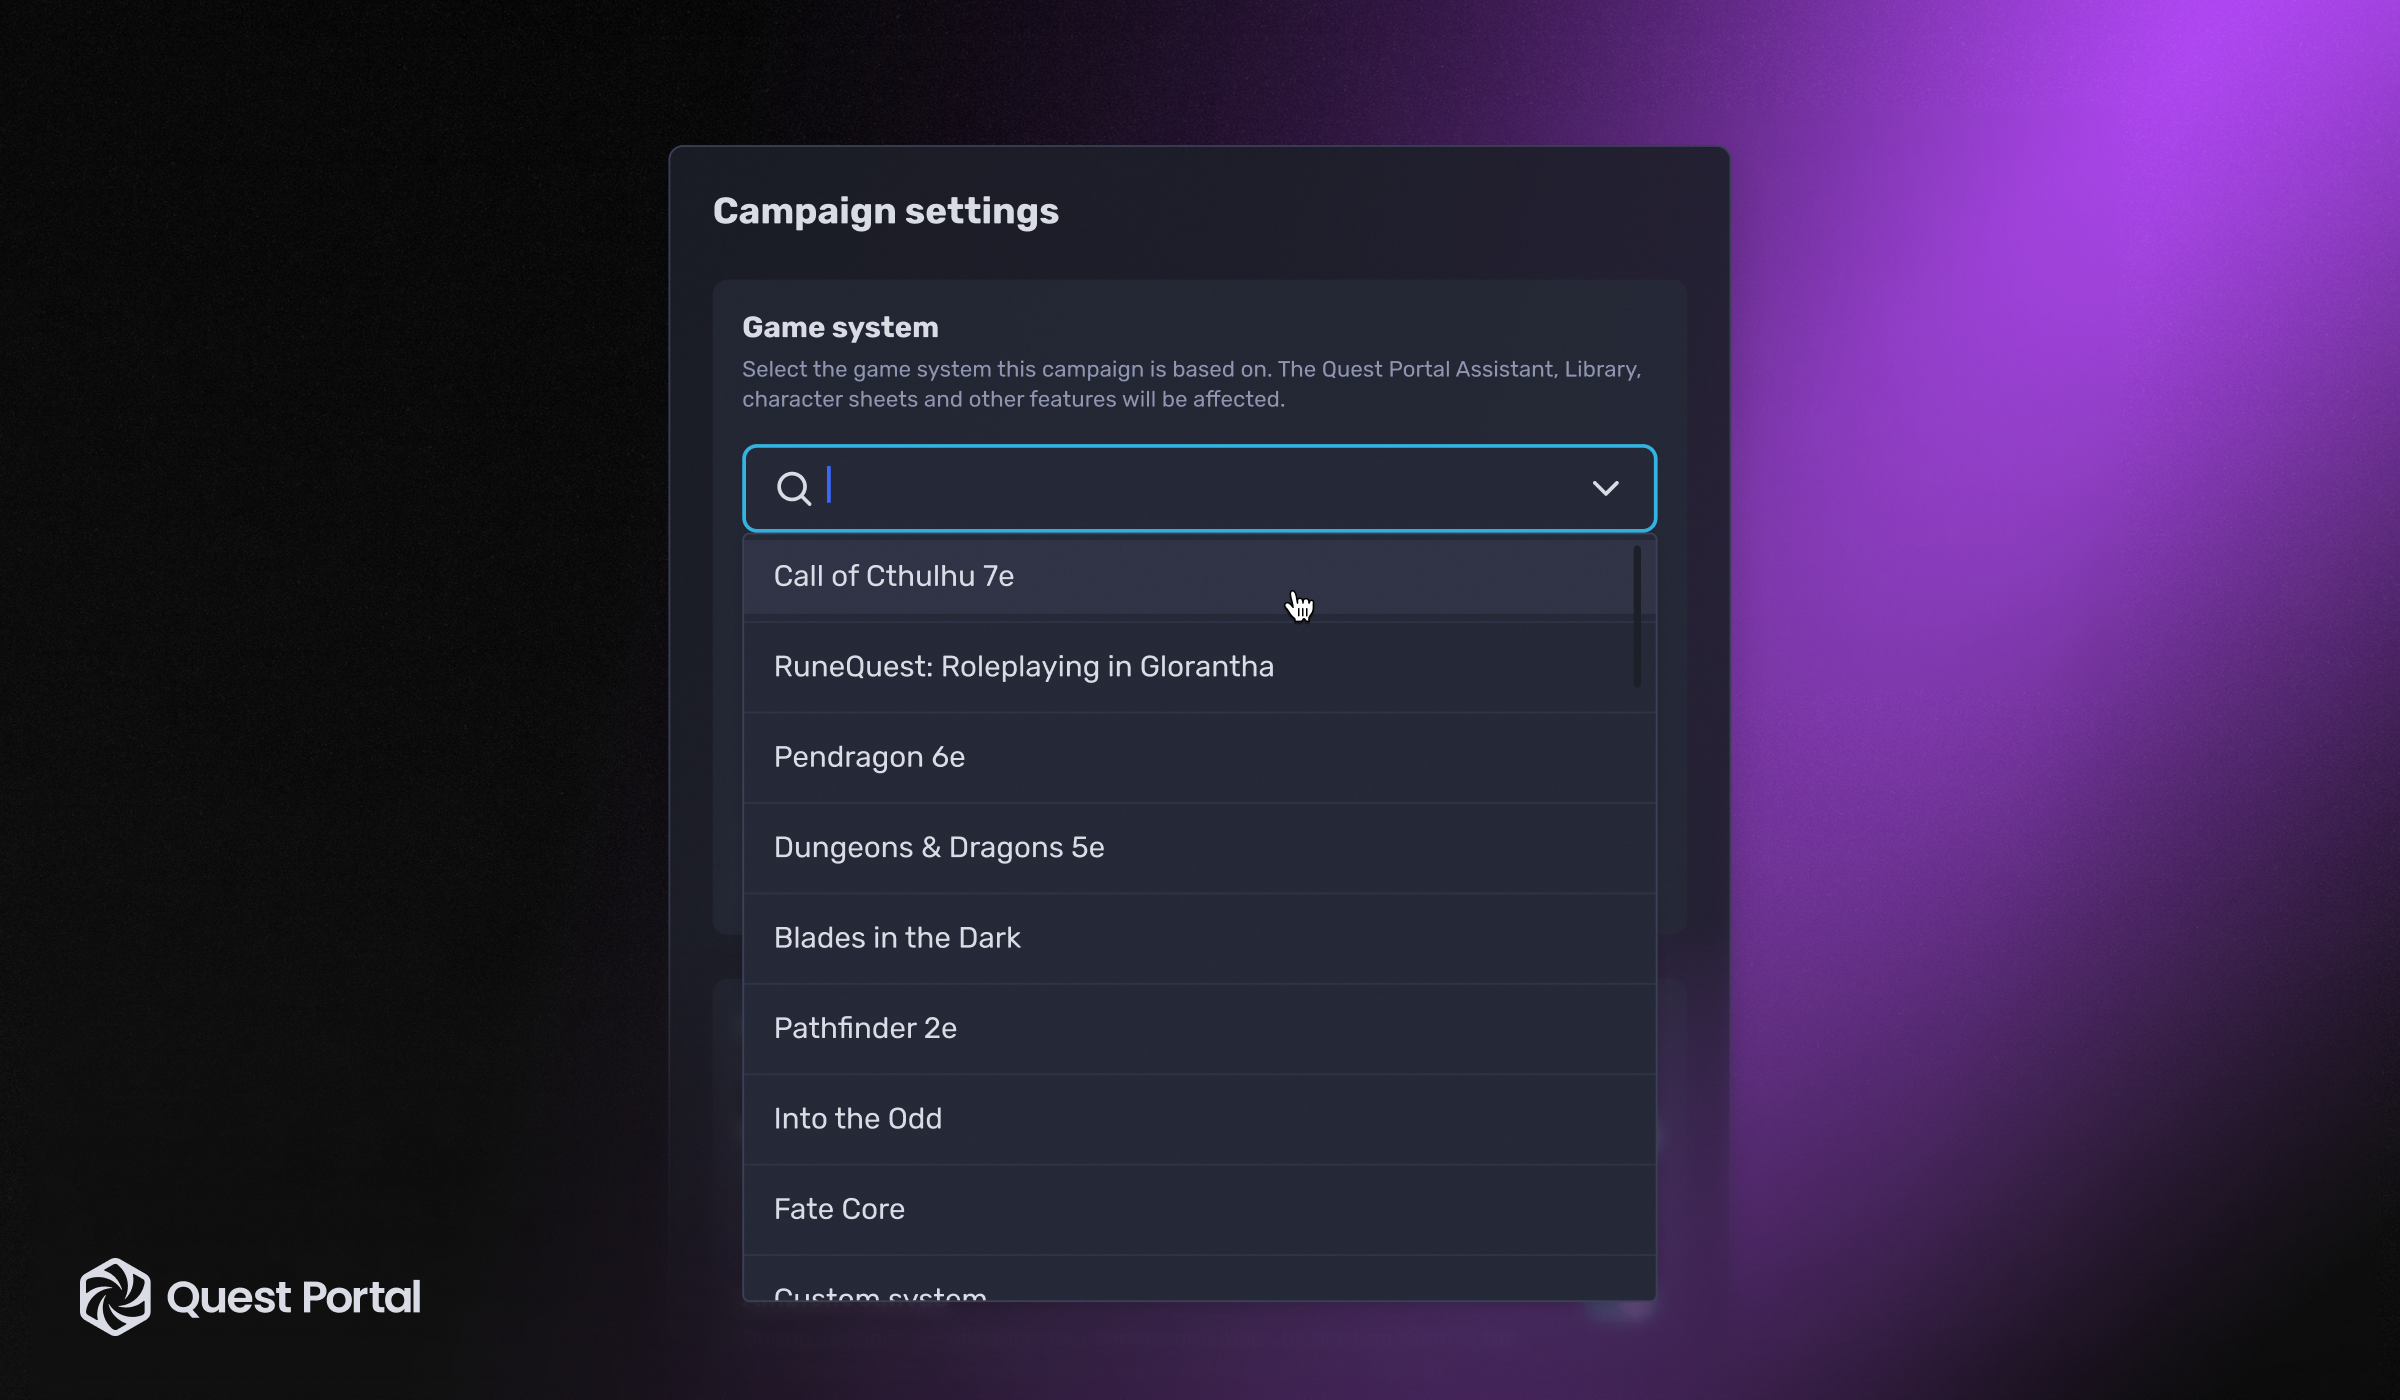
Task: Click the Game system section label
Action: [840, 327]
